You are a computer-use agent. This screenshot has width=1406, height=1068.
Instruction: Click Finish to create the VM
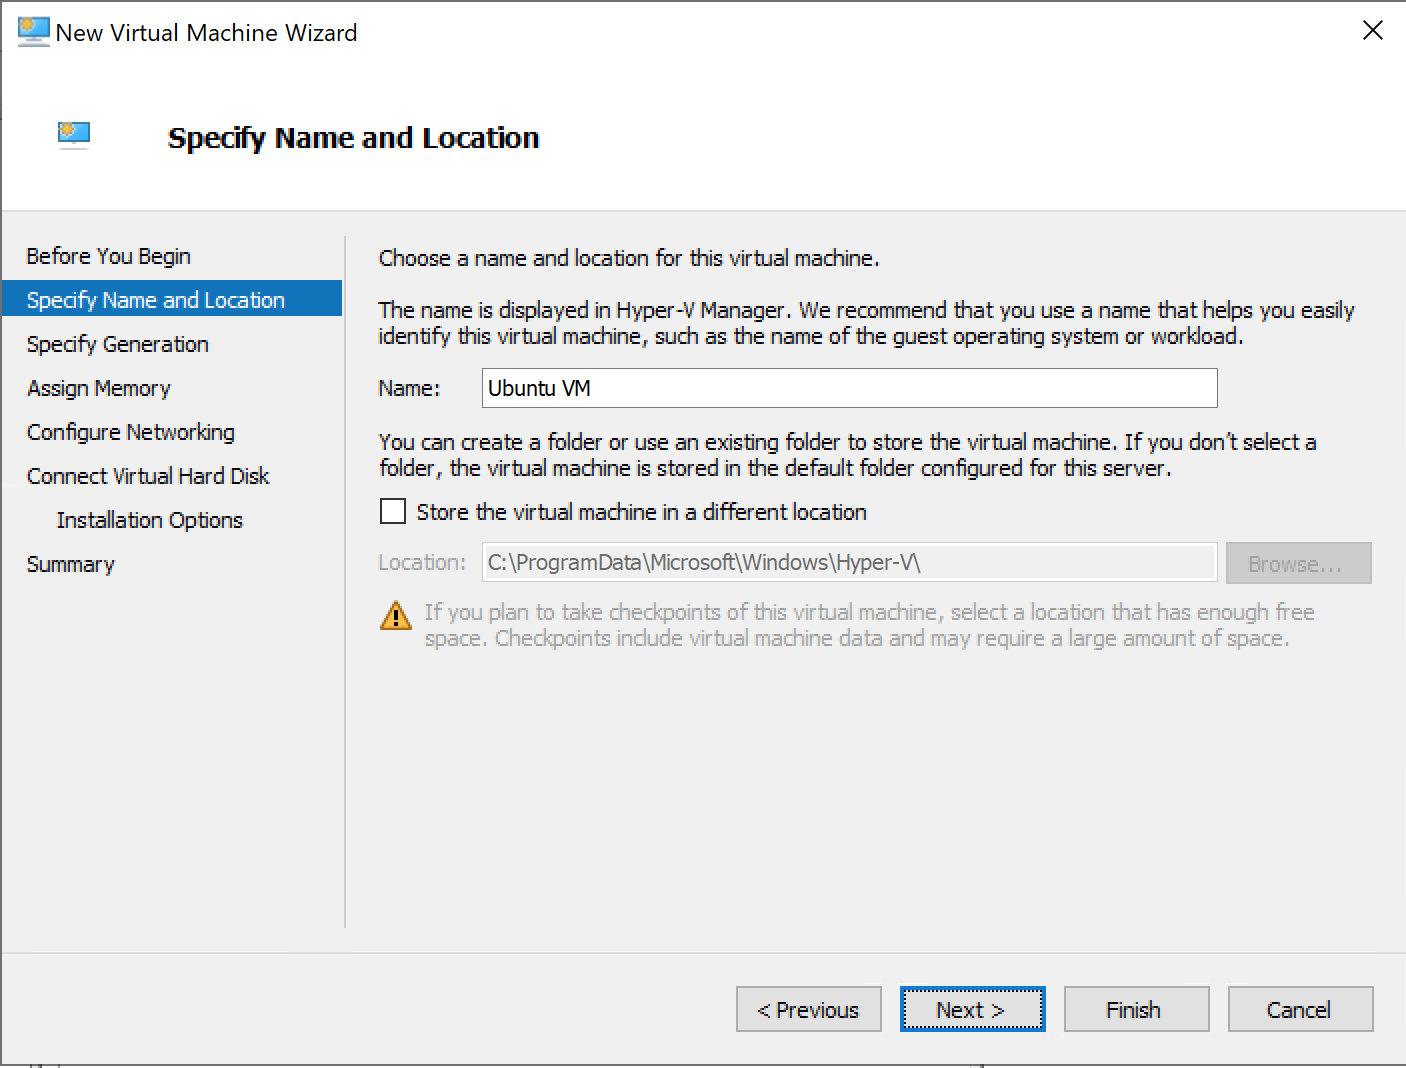click(x=1136, y=1010)
